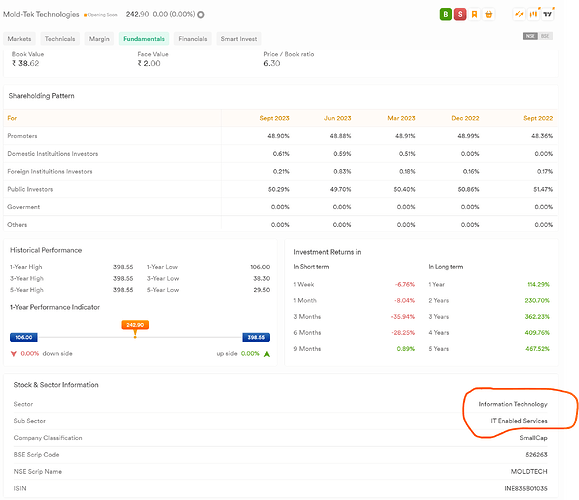This screenshot has width=579, height=500.
Task: Click Foreign Institutions Investors row label
Action: (50, 171)
